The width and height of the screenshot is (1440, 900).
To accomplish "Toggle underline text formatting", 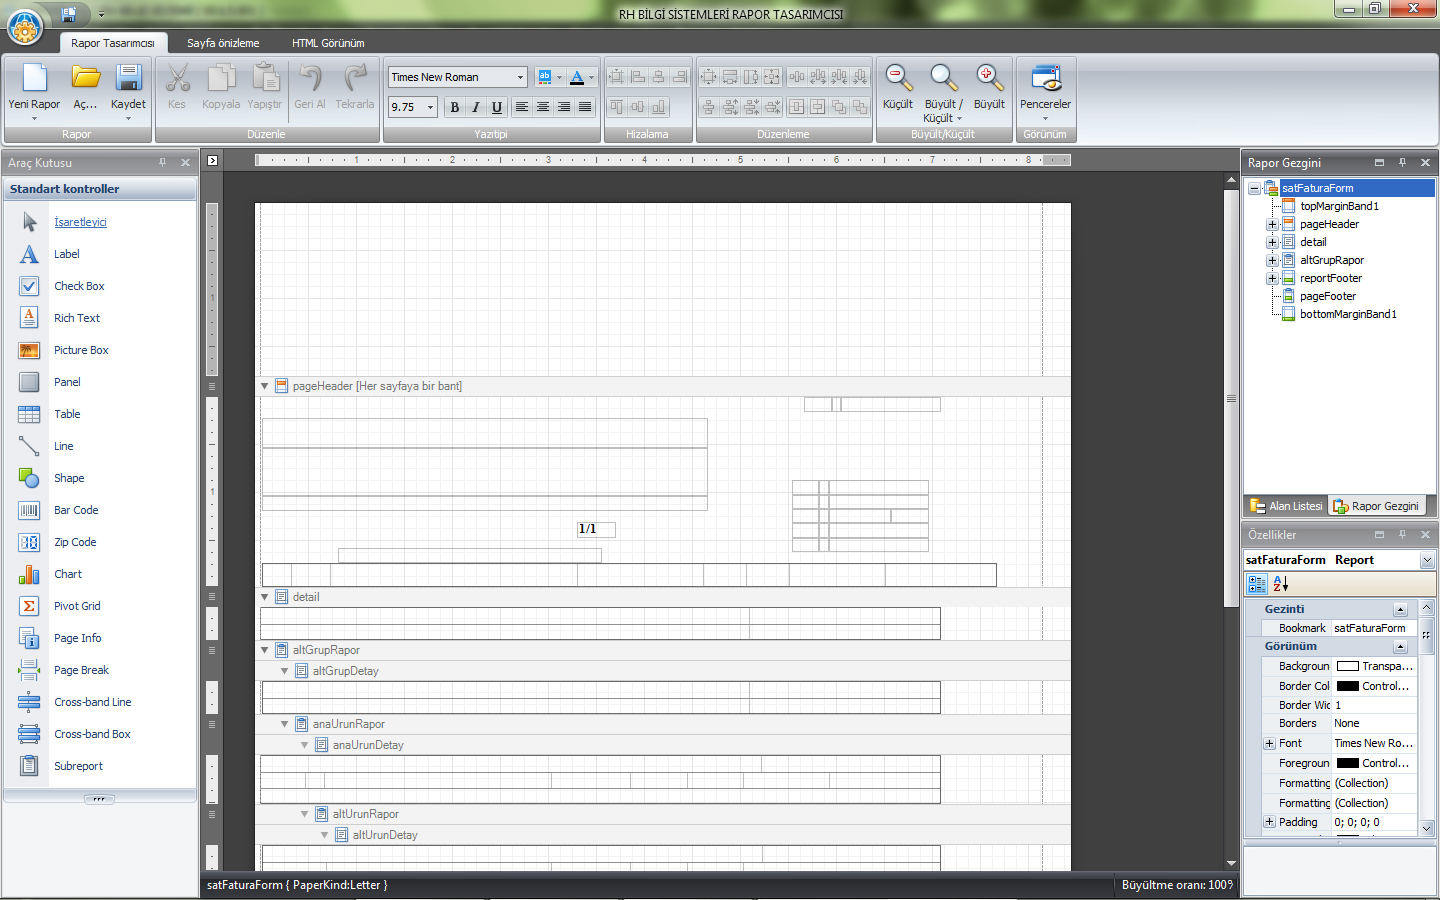I will pyautogui.click(x=497, y=107).
